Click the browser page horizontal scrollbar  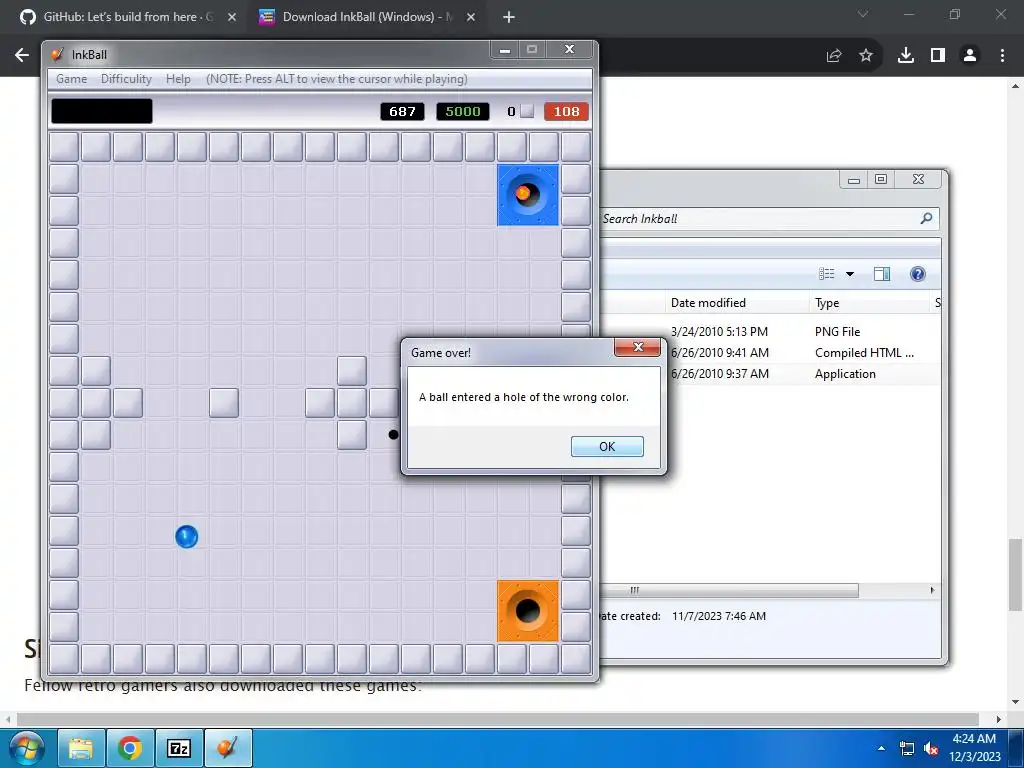point(498,720)
